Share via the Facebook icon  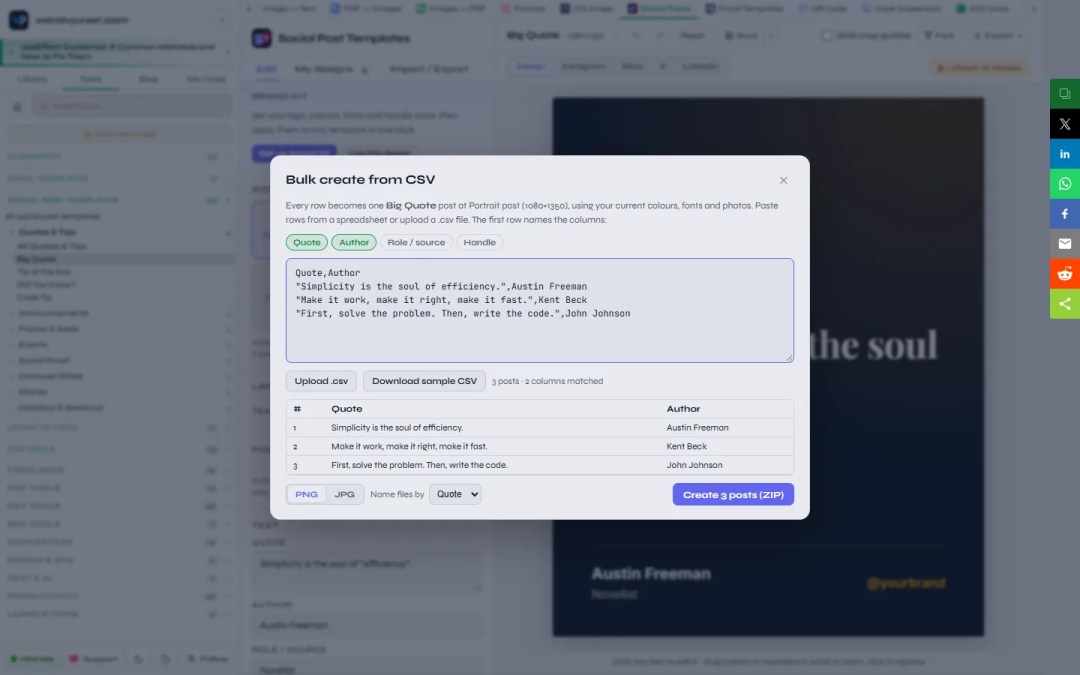tap(1064, 214)
